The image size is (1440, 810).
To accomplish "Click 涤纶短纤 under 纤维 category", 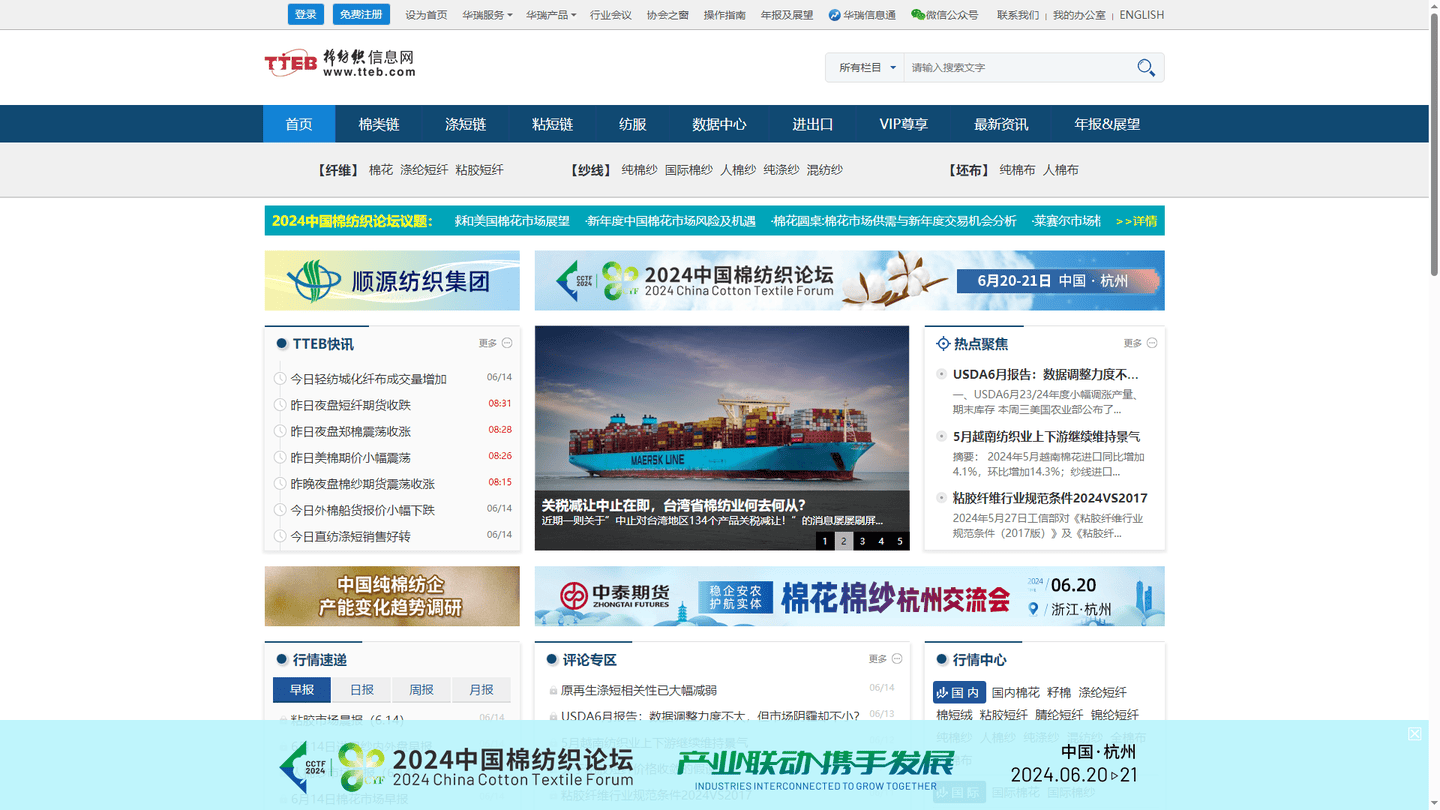I will click(x=424, y=170).
